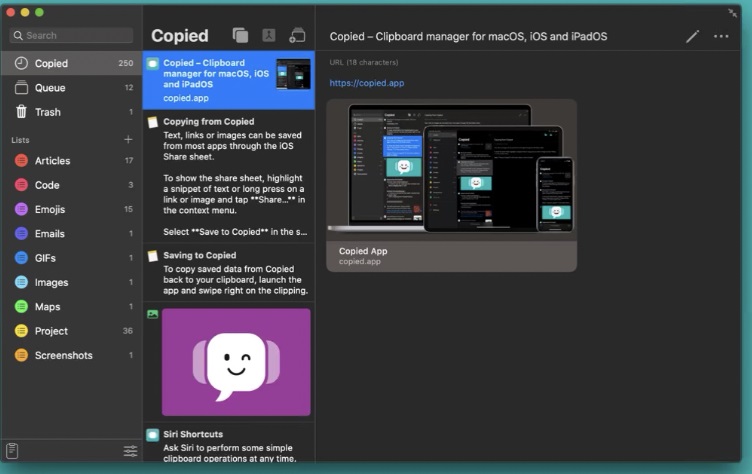
Task: Select the blue GIFs list icon
Action: tap(21, 258)
